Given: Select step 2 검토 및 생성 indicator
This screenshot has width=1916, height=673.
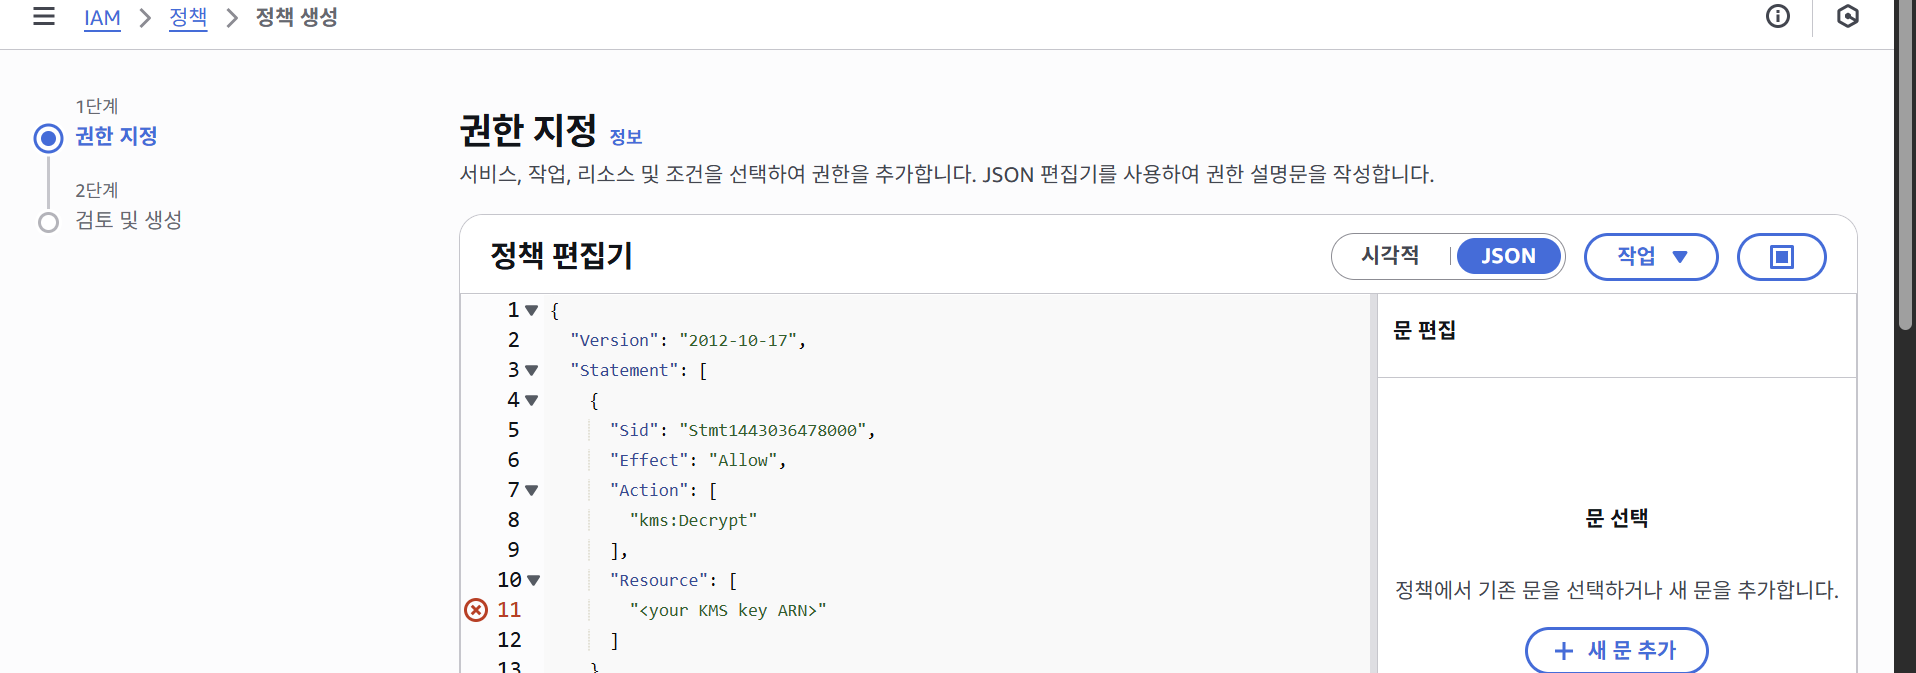Looking at the screenshot, I should [48, 222].
